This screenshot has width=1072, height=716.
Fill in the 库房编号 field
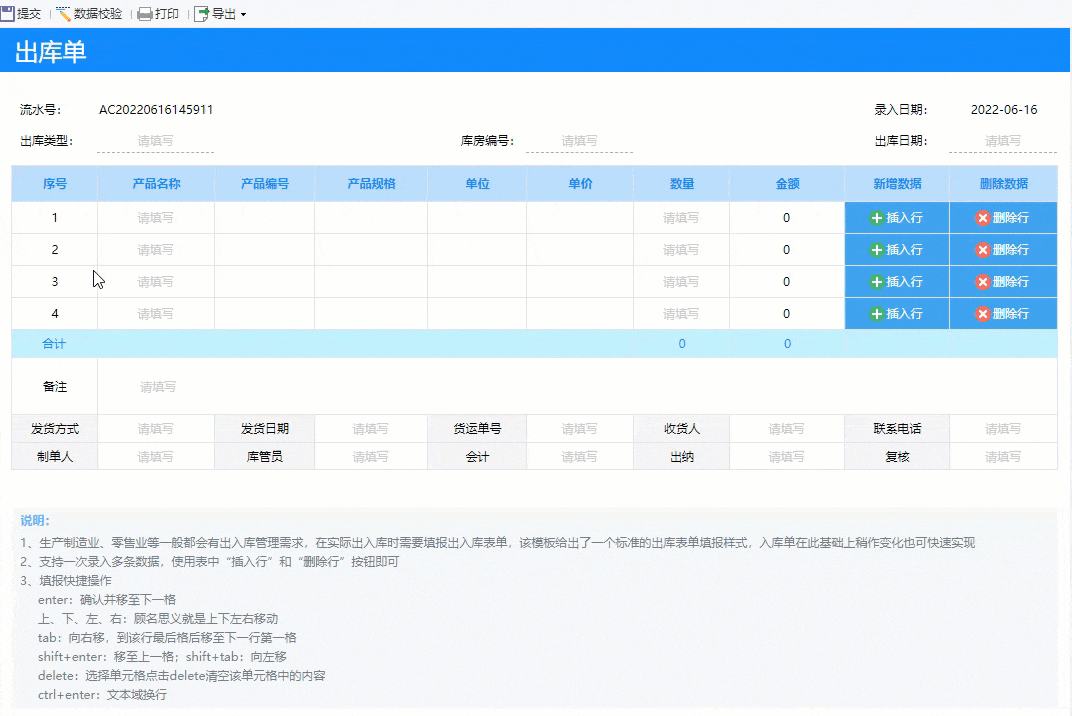click(x=579, y=141)
